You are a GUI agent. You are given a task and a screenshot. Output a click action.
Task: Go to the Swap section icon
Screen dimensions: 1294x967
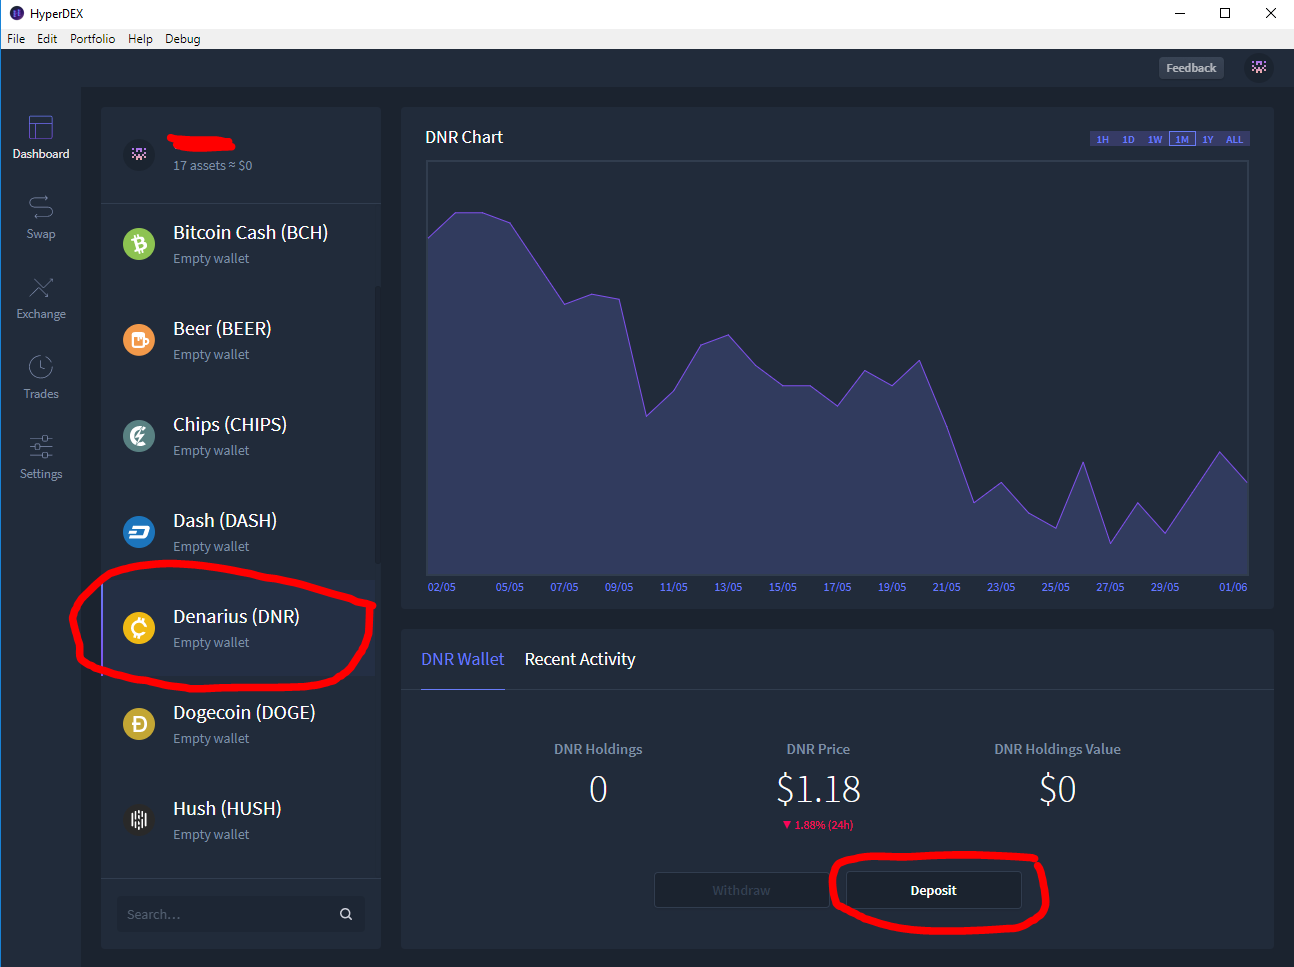[41, 207]
